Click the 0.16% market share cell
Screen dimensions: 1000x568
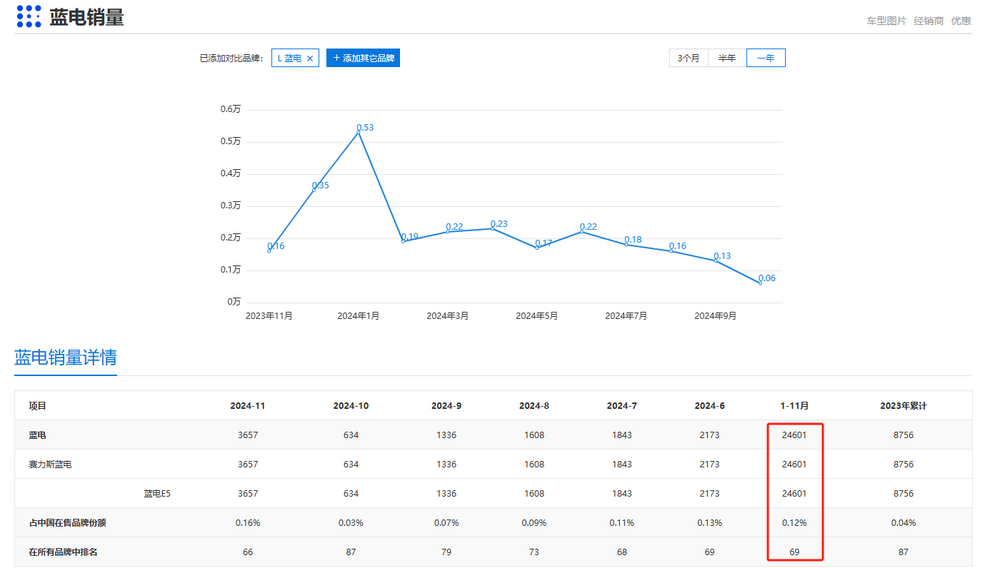coord(248,523)
